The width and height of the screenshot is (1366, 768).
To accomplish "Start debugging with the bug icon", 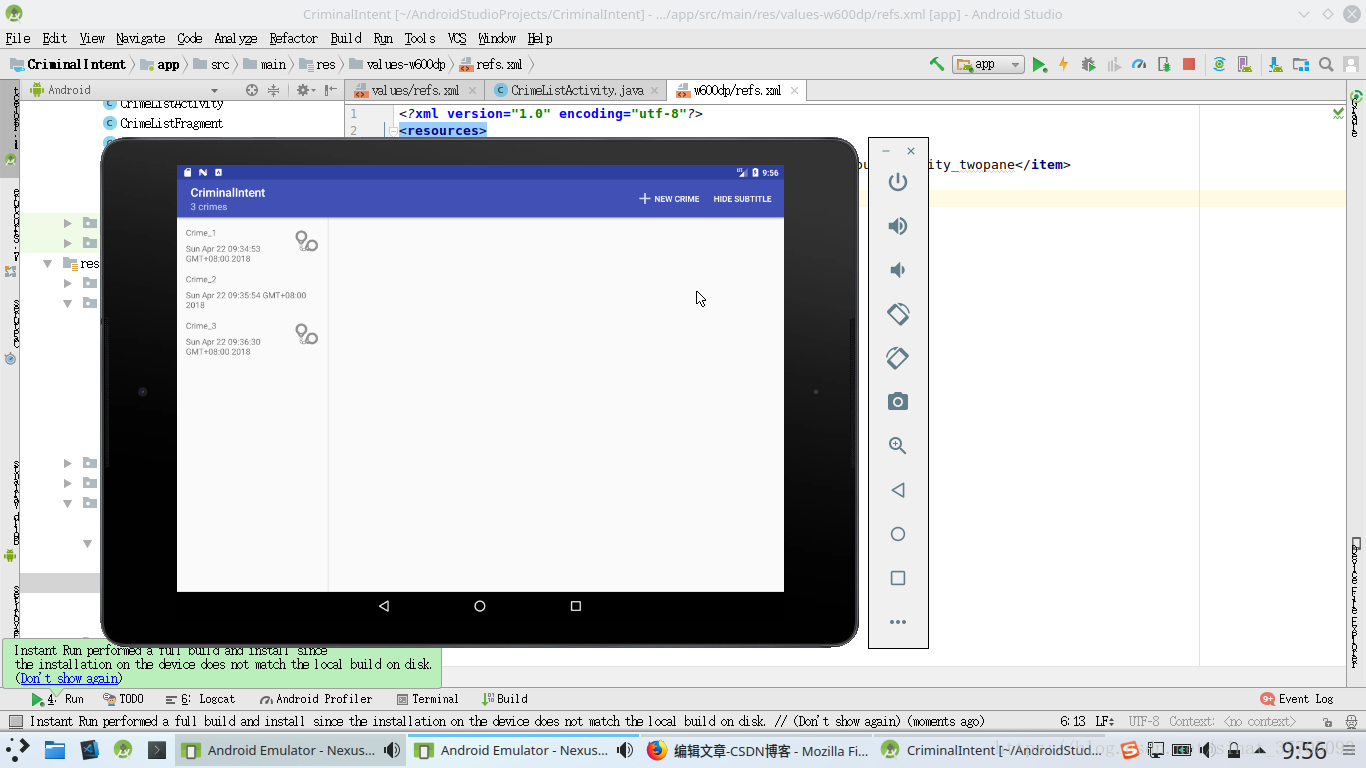I will [1088, 64].
